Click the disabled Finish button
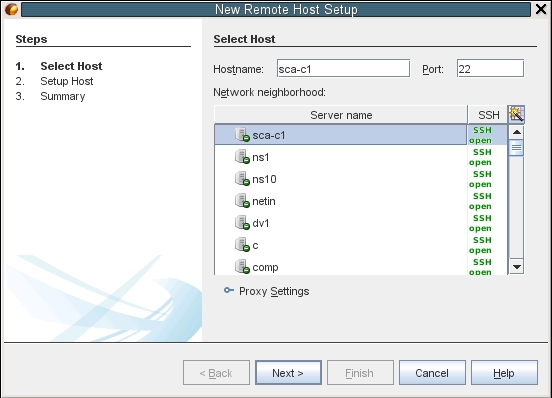The image size is (552, 398). [x=360, y=373]
